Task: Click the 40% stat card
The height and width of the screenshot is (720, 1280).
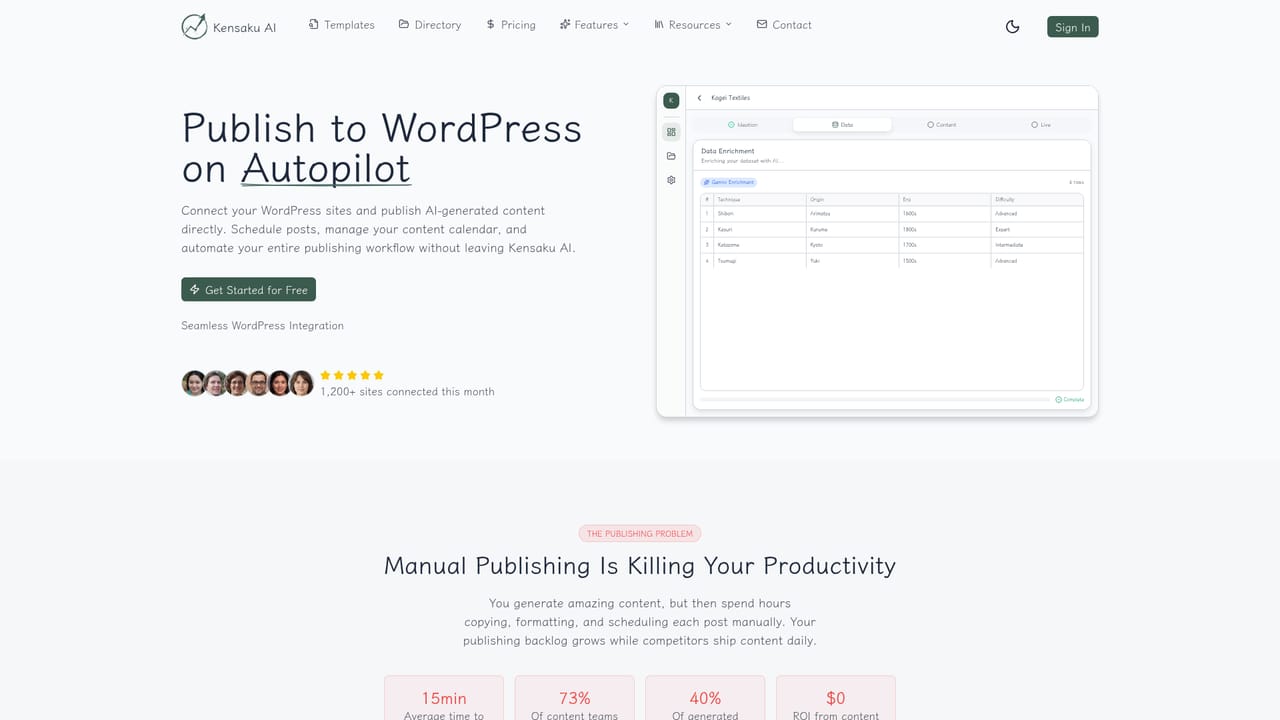Action: [x=705, y=698]
